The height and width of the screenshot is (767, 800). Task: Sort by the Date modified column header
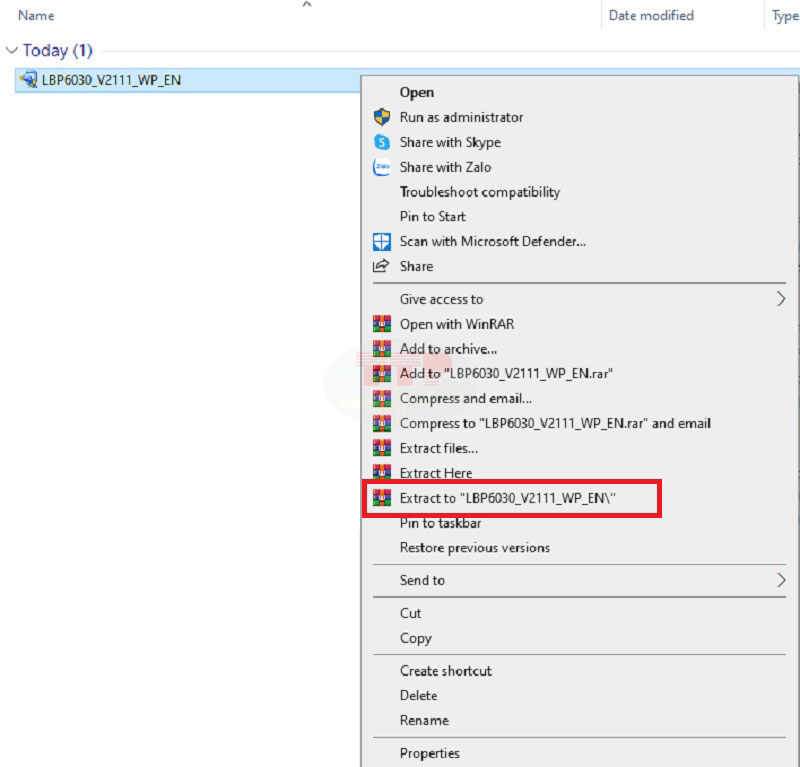(651, 16)
